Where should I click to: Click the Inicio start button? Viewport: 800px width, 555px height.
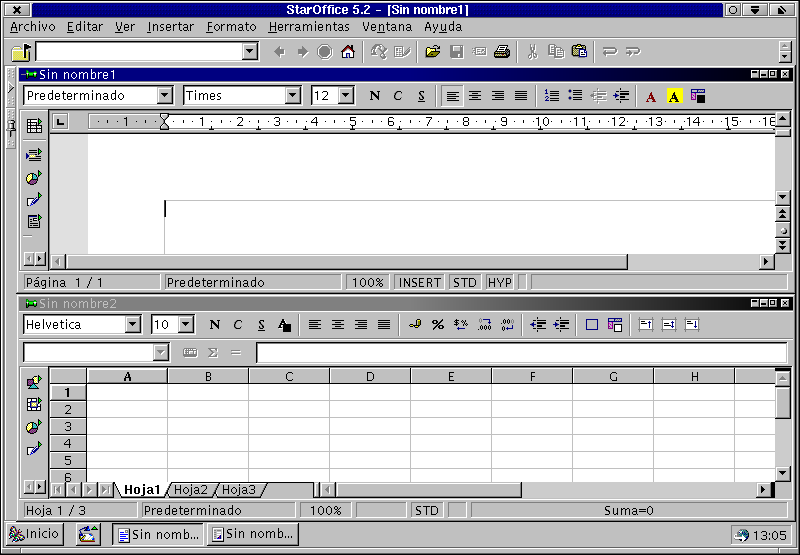tap(35, 534)
